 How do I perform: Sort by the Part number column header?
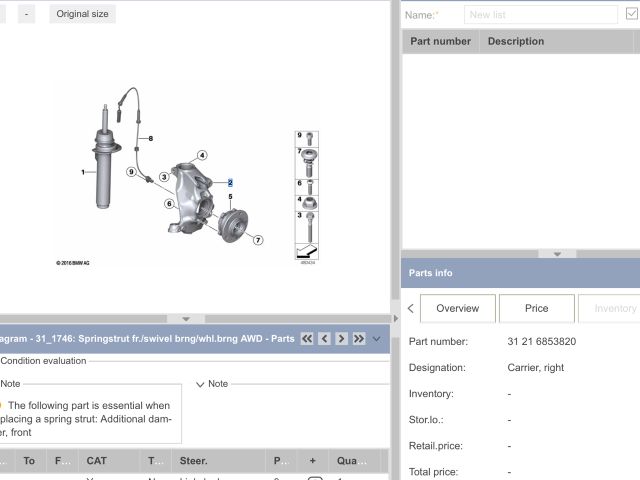440,41
